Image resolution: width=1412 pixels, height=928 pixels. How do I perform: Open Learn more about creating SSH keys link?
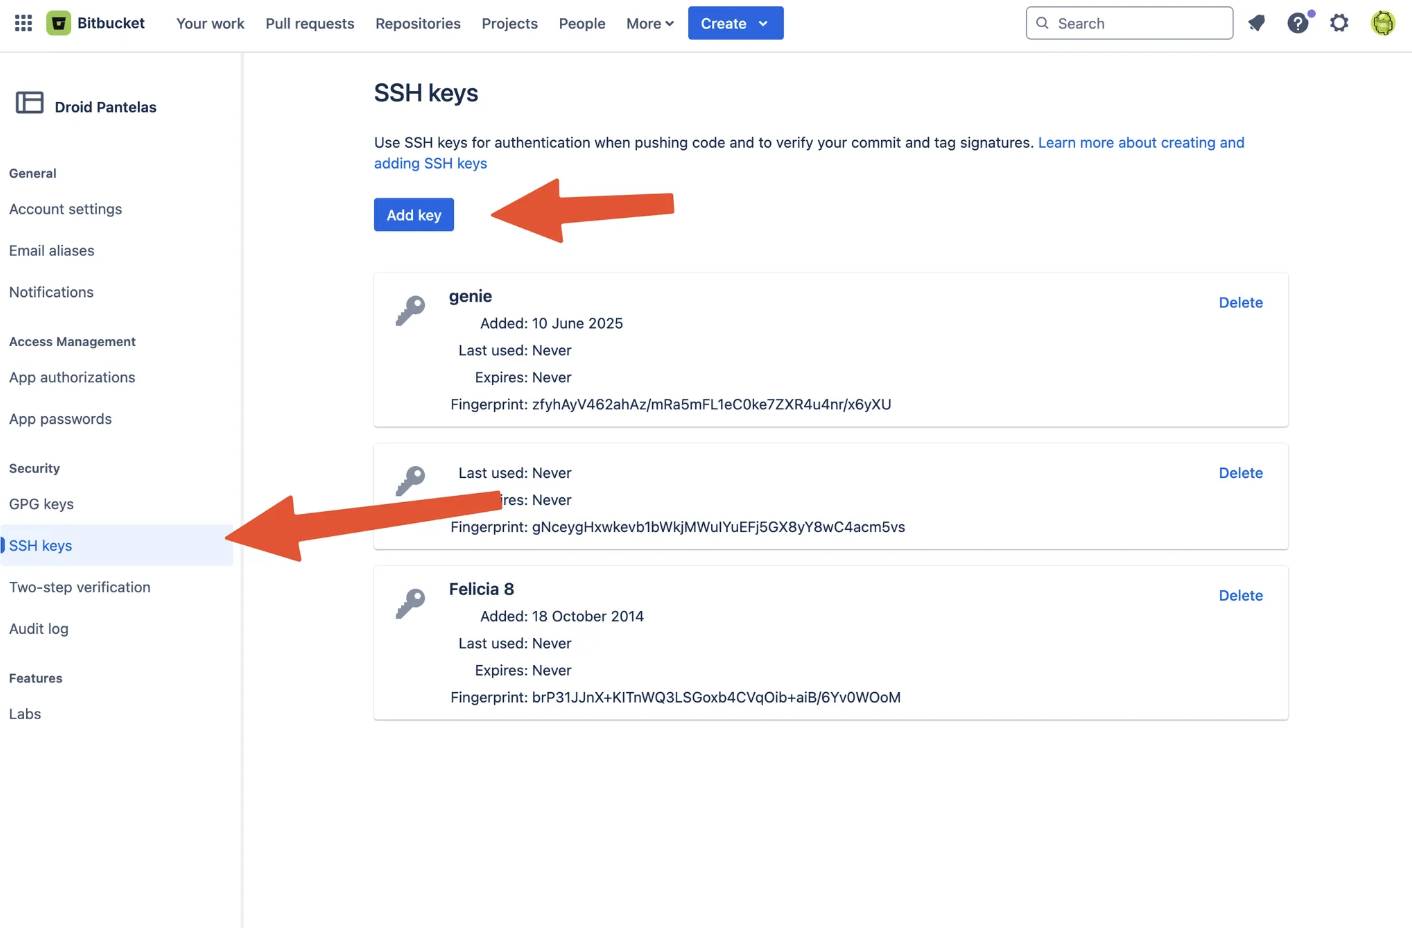click(1140, 143)
